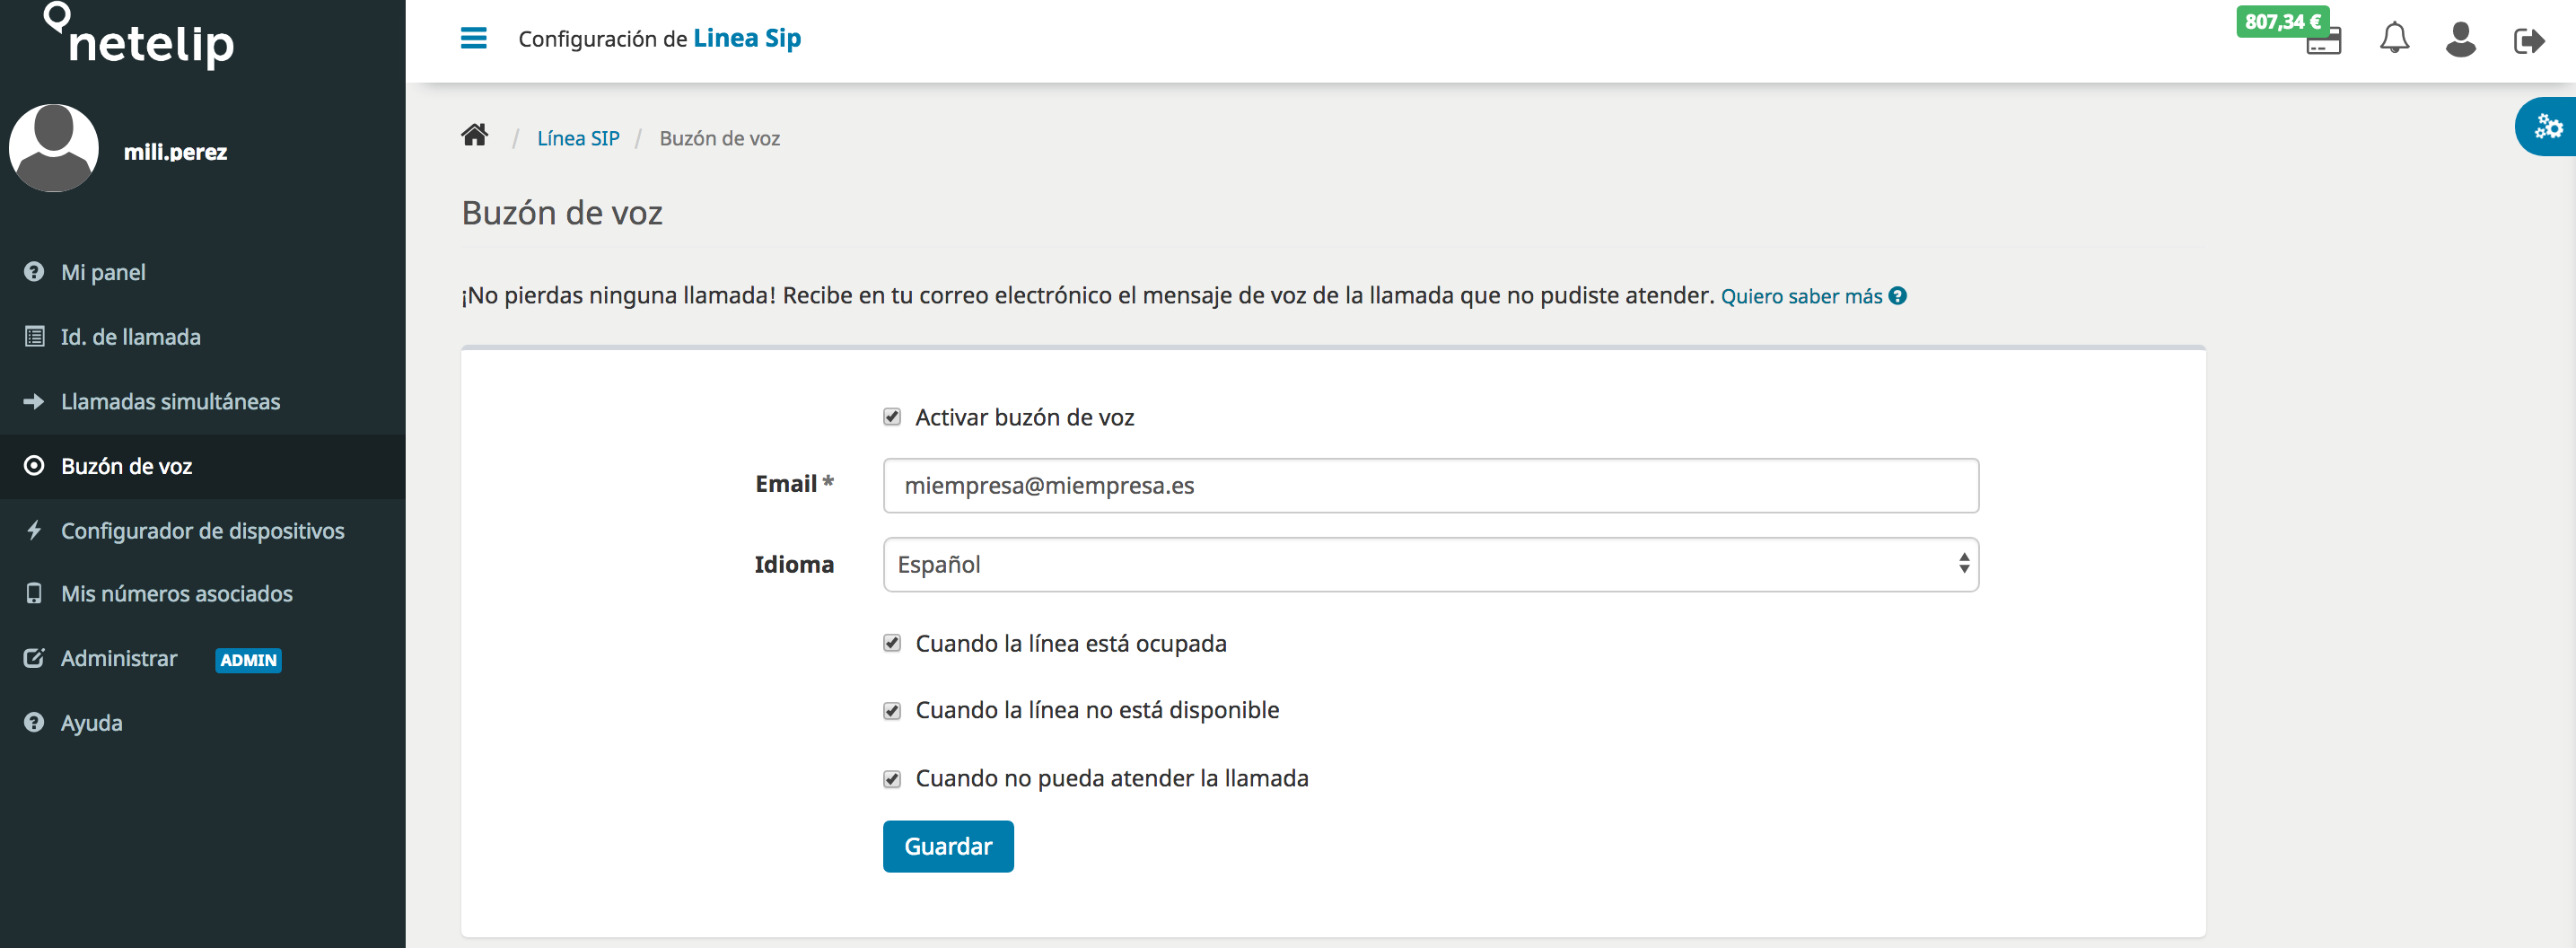Open the balance credit card icon

2323,43
